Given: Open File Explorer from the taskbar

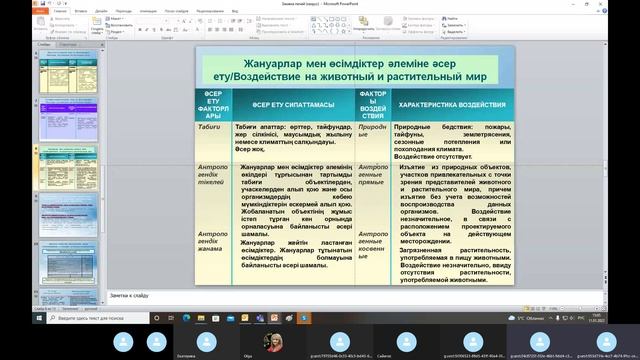Looking at the screenshot, I should click(201, 318).
